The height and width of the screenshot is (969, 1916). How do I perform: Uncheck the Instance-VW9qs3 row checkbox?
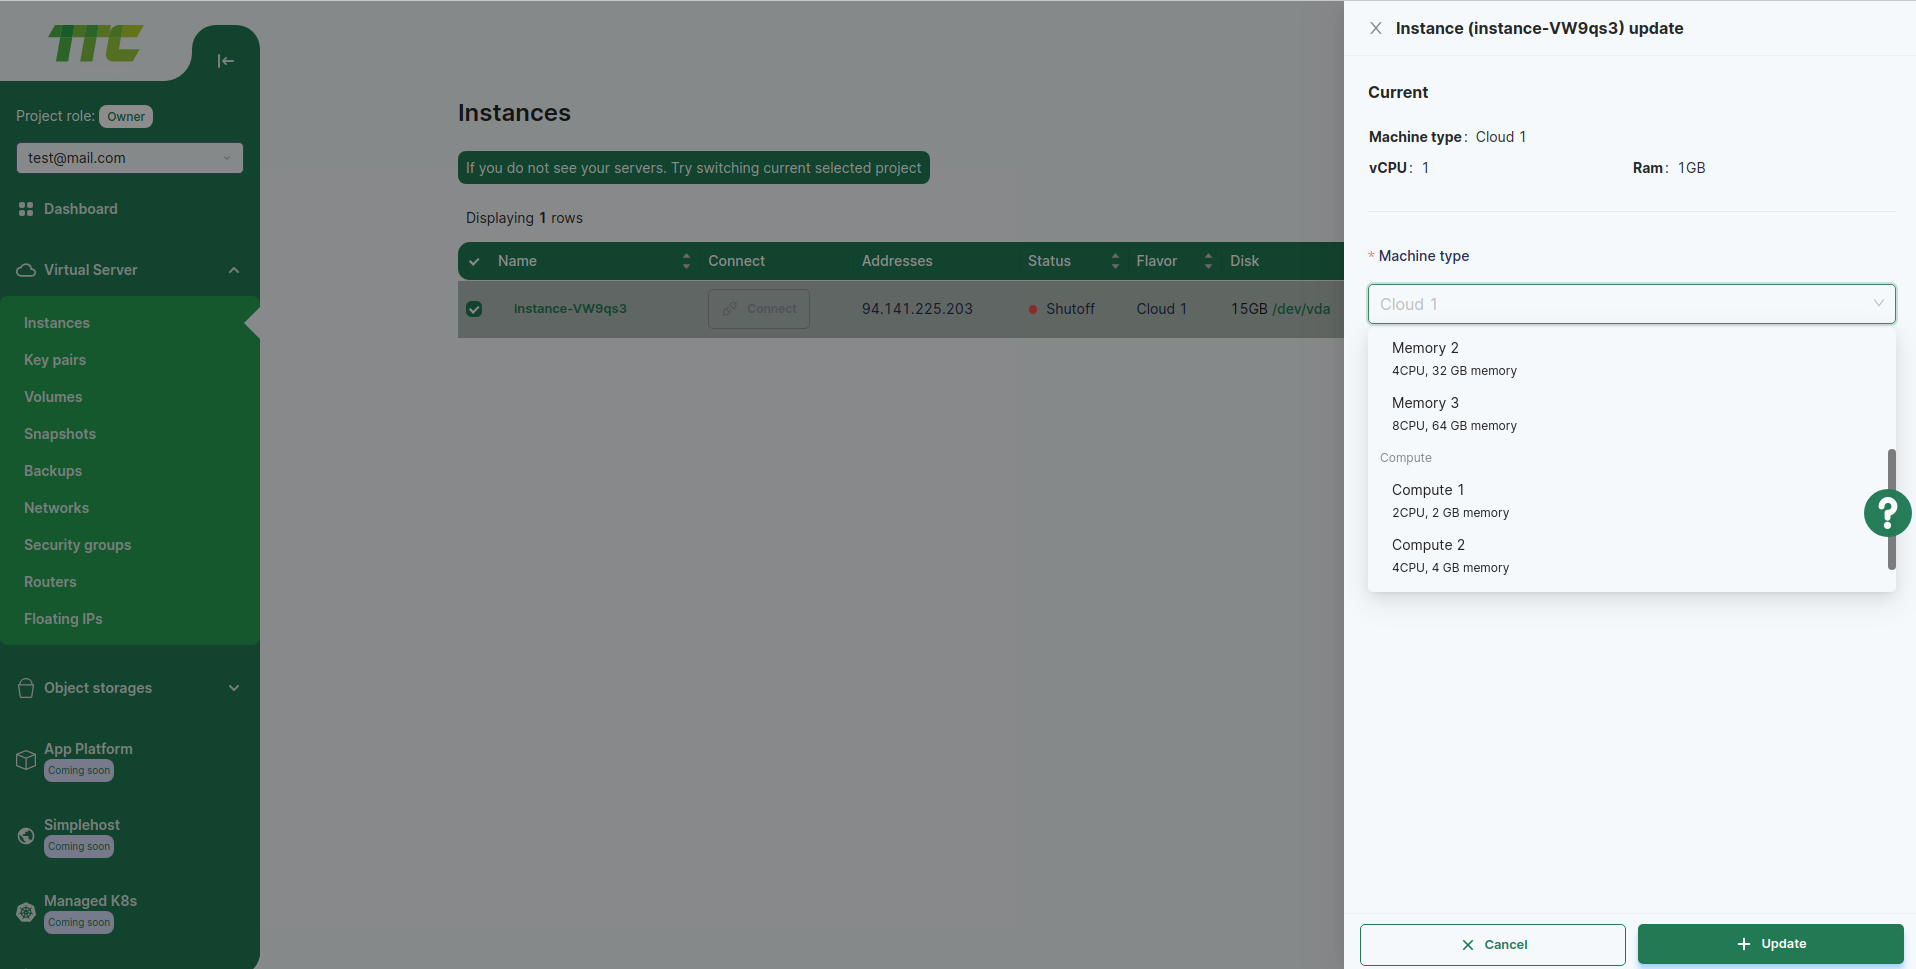click(474, 309)
